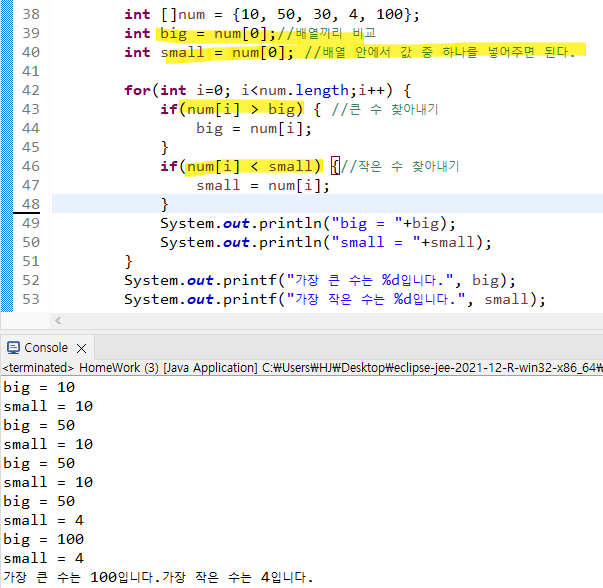
Task: Click 'small = num[0];' highlighted code
Action: [227, 52]
